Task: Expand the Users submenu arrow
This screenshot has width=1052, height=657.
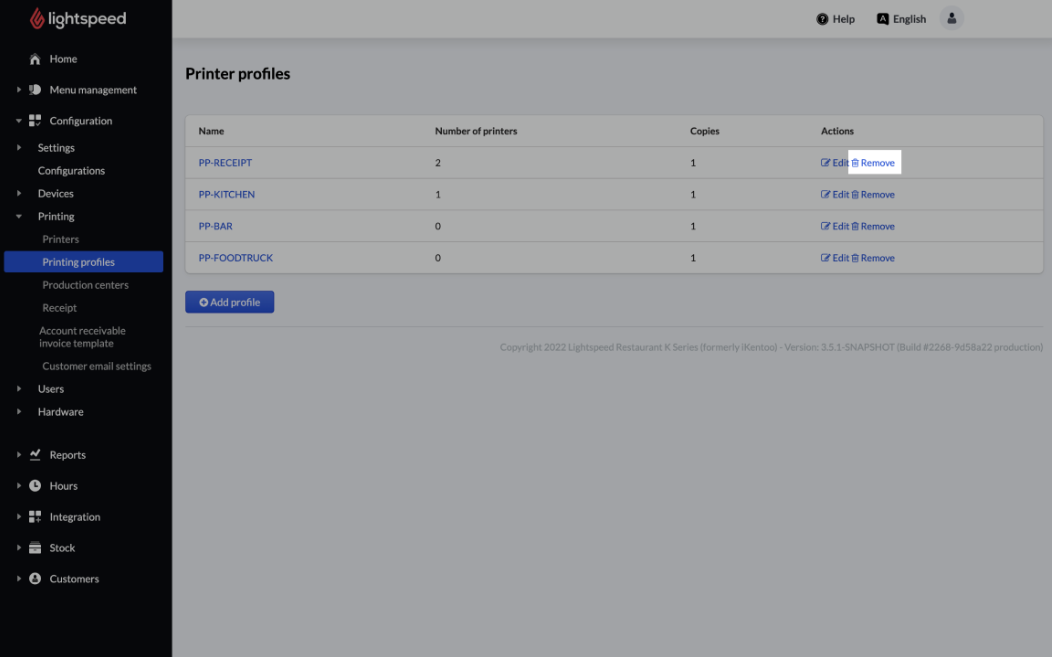Action: [18, 389]
